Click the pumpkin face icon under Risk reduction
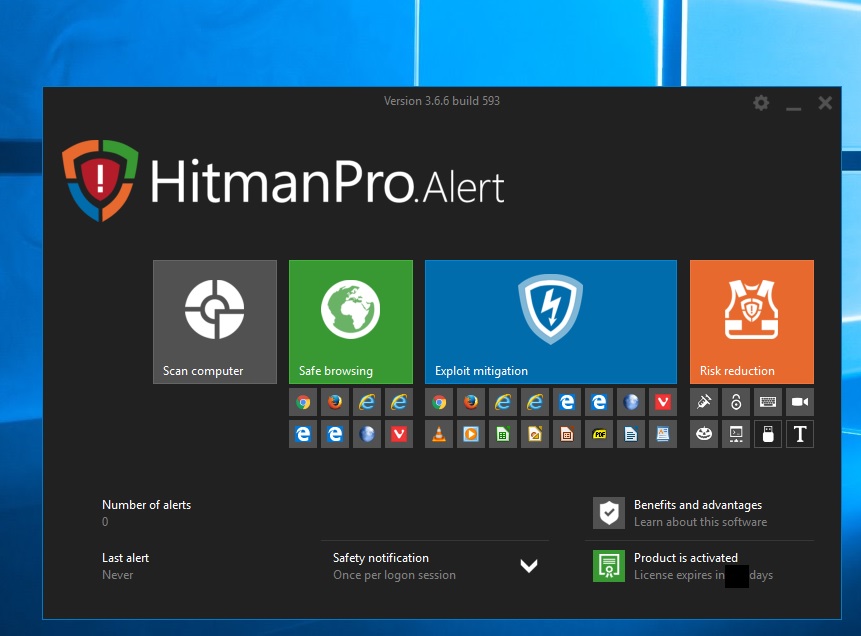The height and width of the screenshot is (636, 861). click(704, 434)
